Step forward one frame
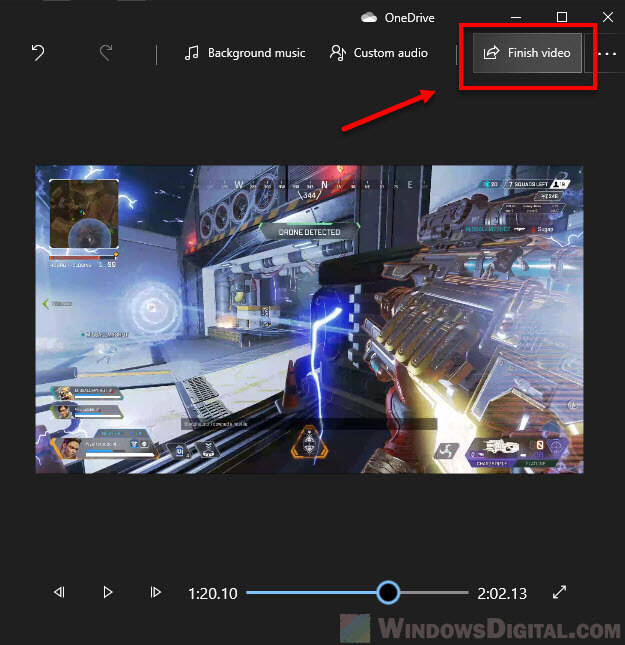 (x=156, y=592)
